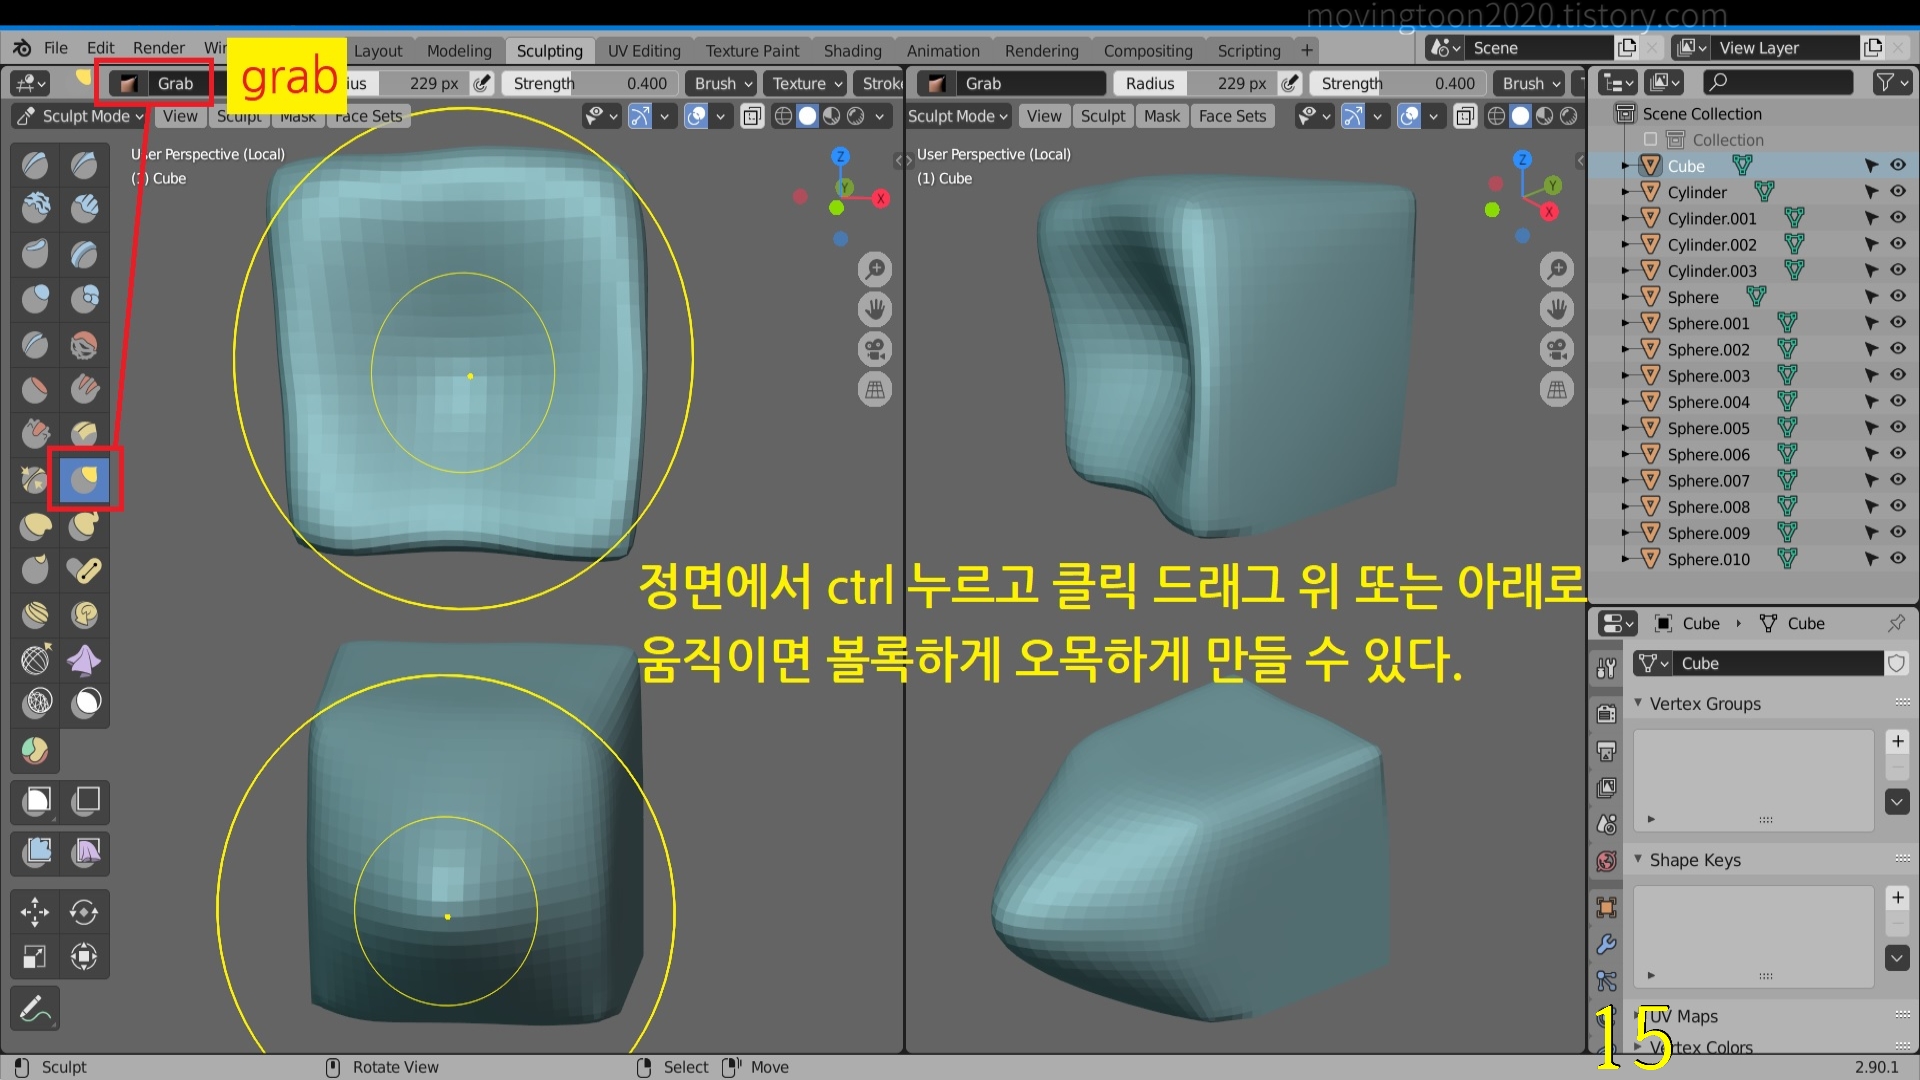Image resolution: width=1920 pixels, height=1080 pixels.
Task: Expand the Cylinder.001 outliner entry
Action: [1626, 218]
